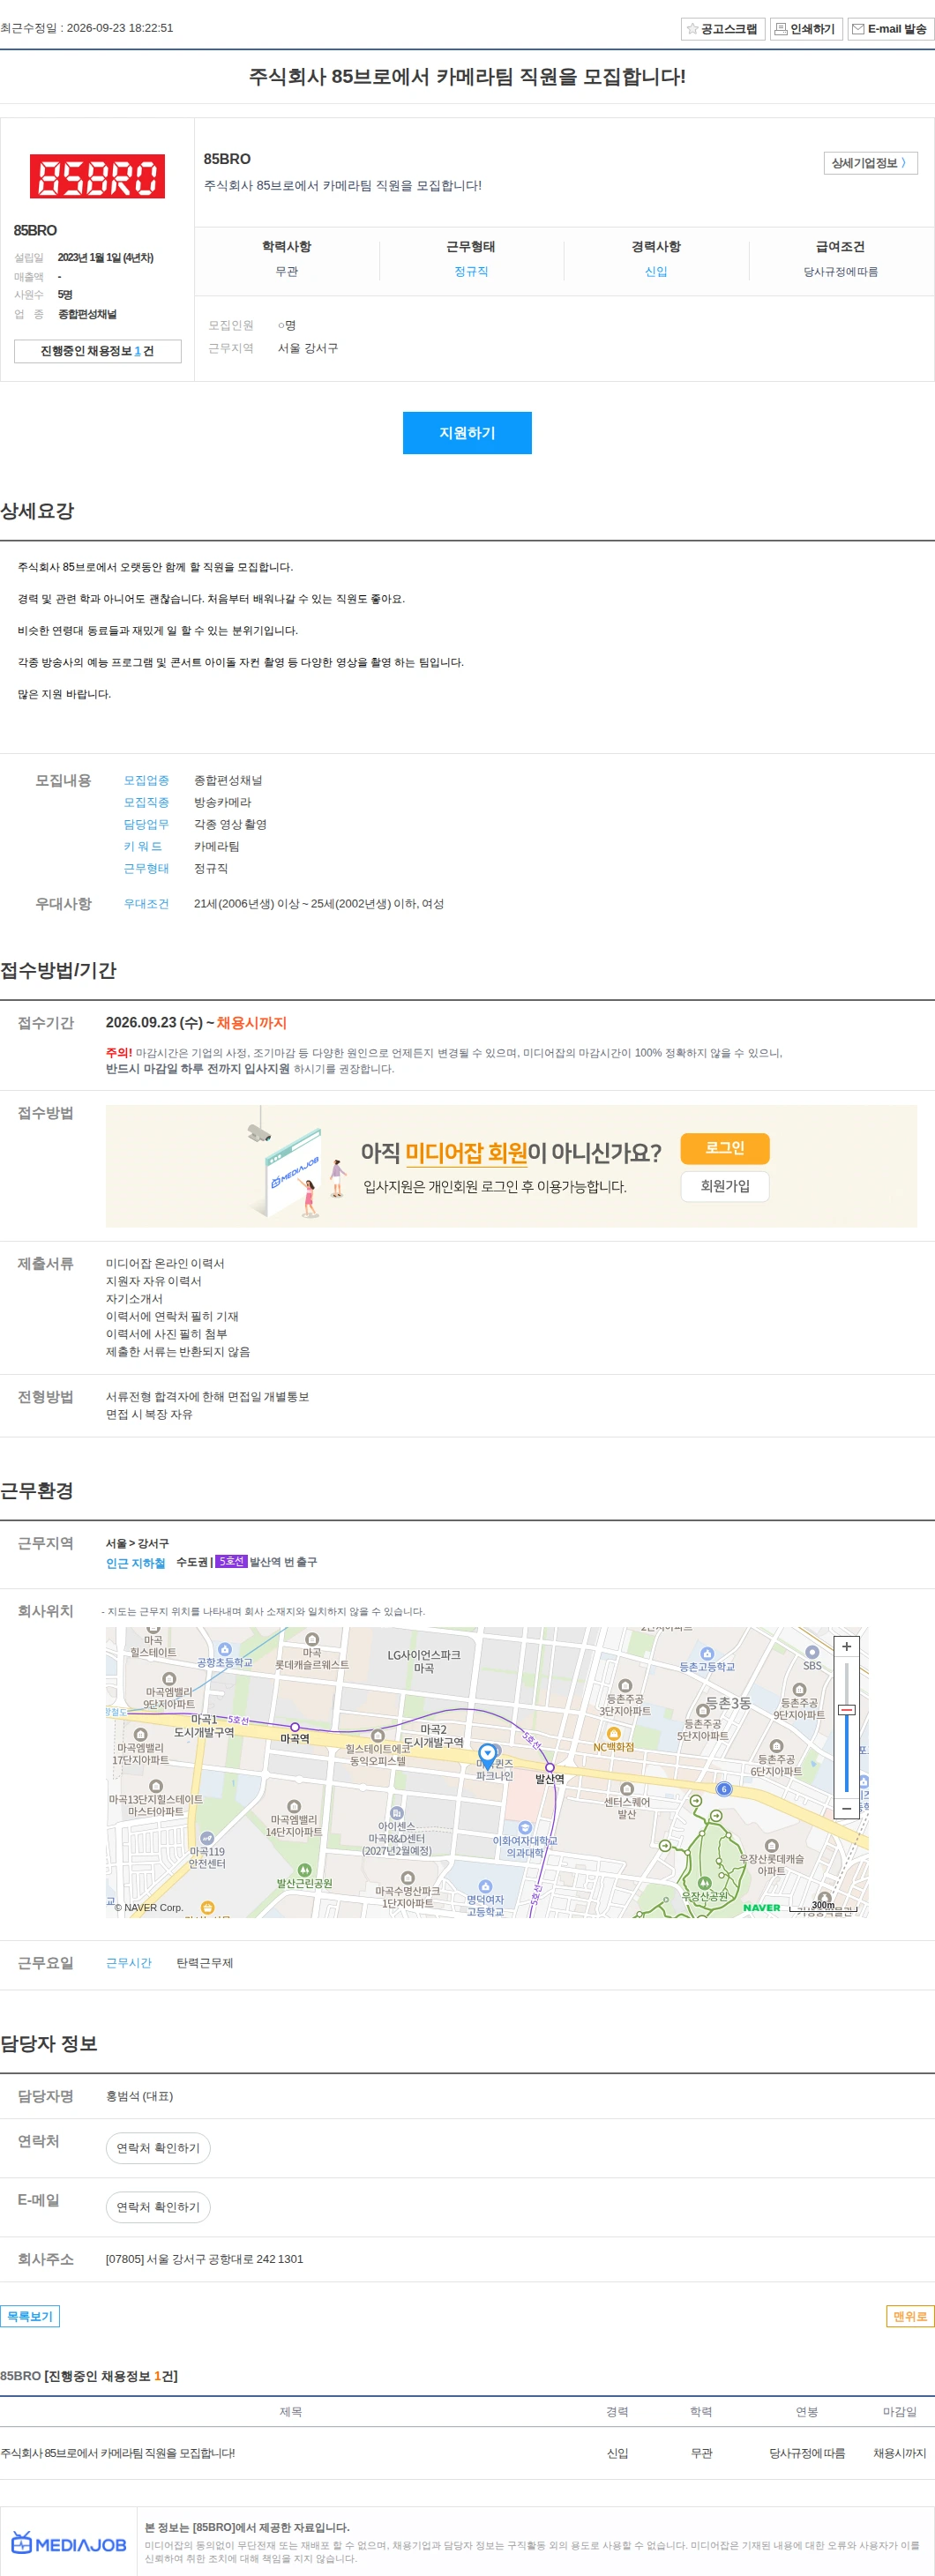Click 연락처 확인하기 in 연락처 row
Image resolution: width=935 pixels, height=2576 pixels.
point(158,2148)
